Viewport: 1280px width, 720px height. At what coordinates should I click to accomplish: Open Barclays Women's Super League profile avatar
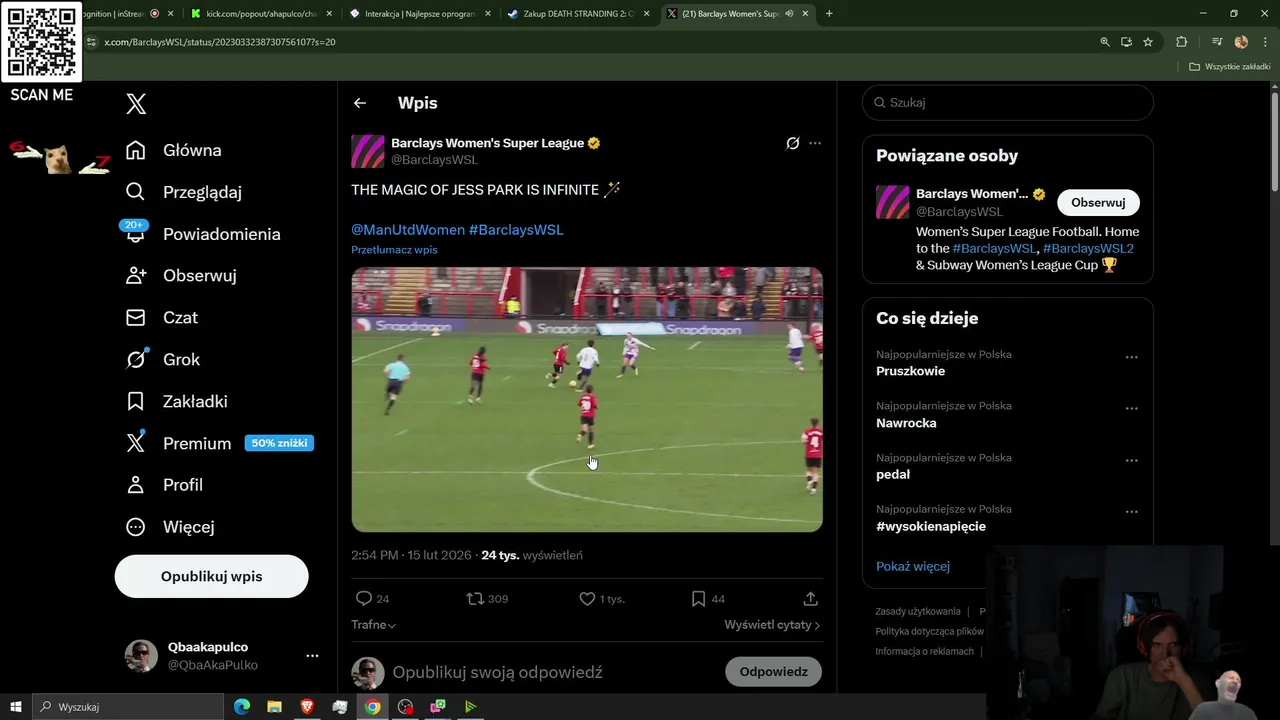tap(368, 151)
